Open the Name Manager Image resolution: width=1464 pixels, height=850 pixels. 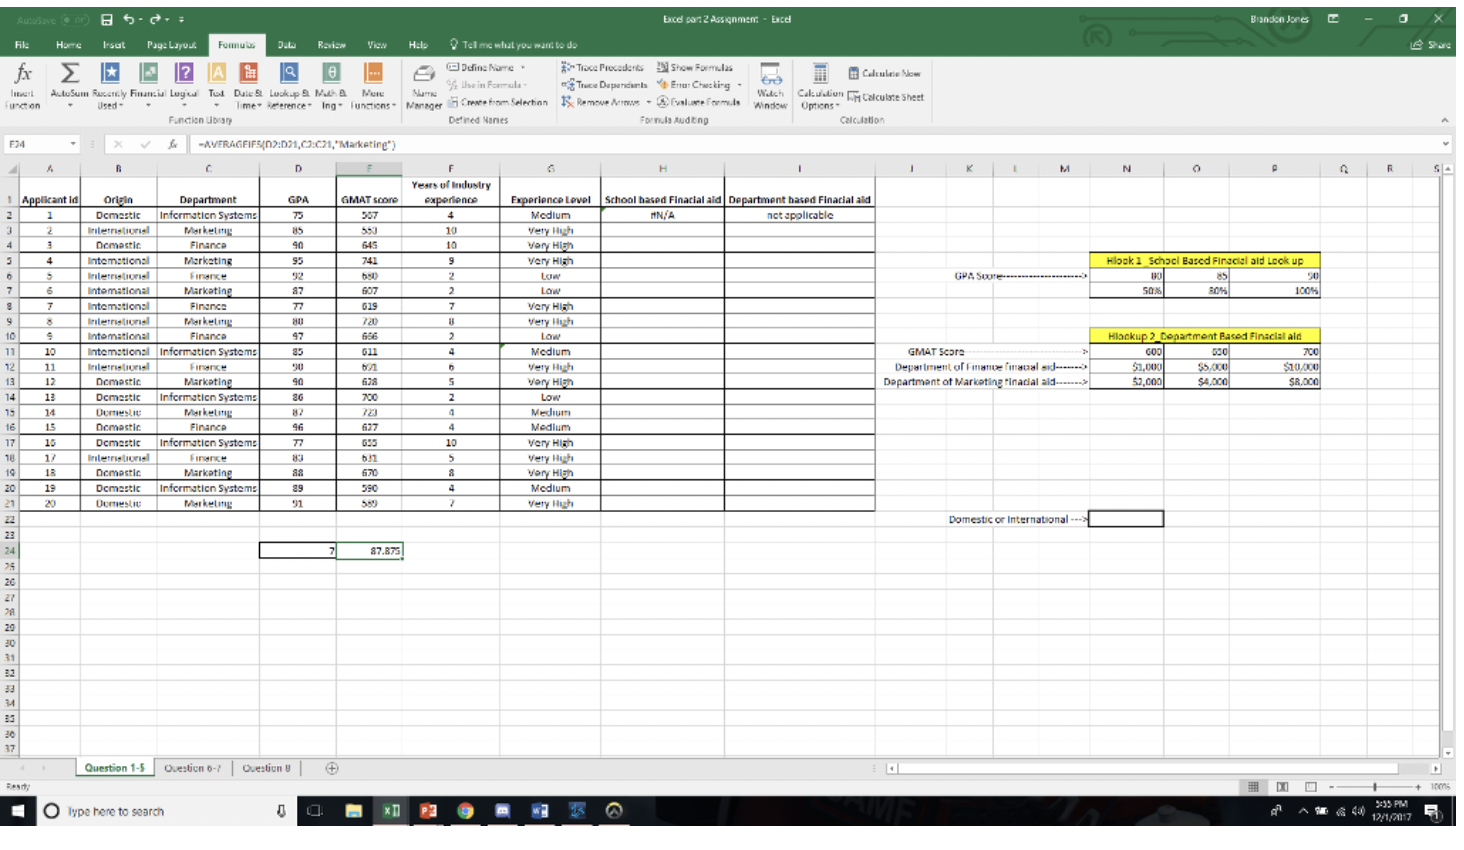tap(423, 88)
